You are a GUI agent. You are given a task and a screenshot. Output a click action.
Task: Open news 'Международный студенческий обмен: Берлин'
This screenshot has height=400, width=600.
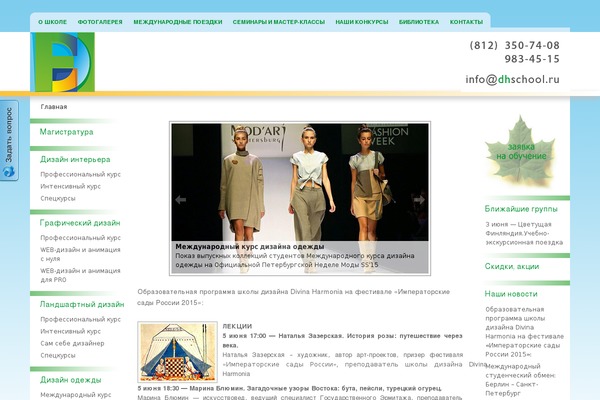tap(521, 380)
